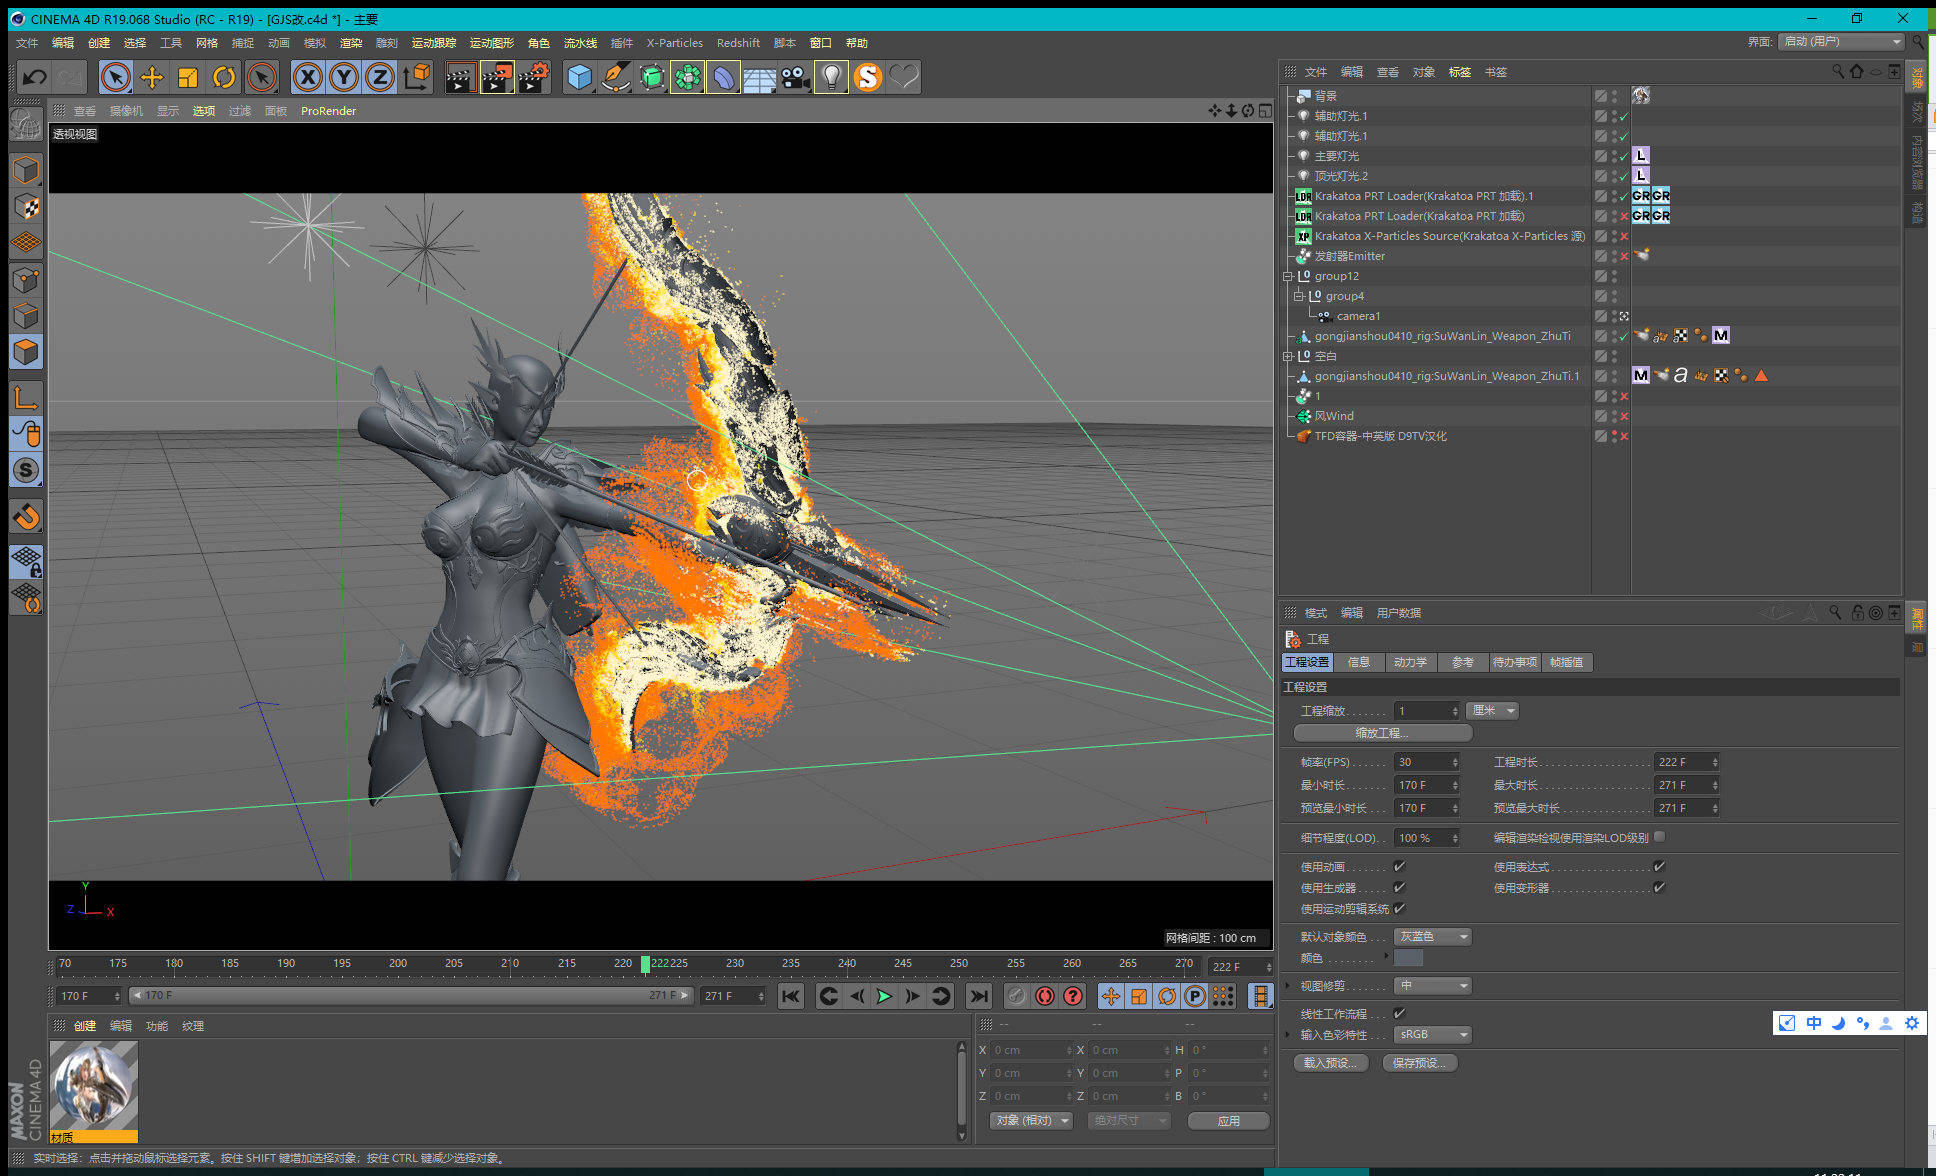This screenshot has width=1936, height=1176.
Task: Select the camera1 object in tree
Action: coord(1358,316)
